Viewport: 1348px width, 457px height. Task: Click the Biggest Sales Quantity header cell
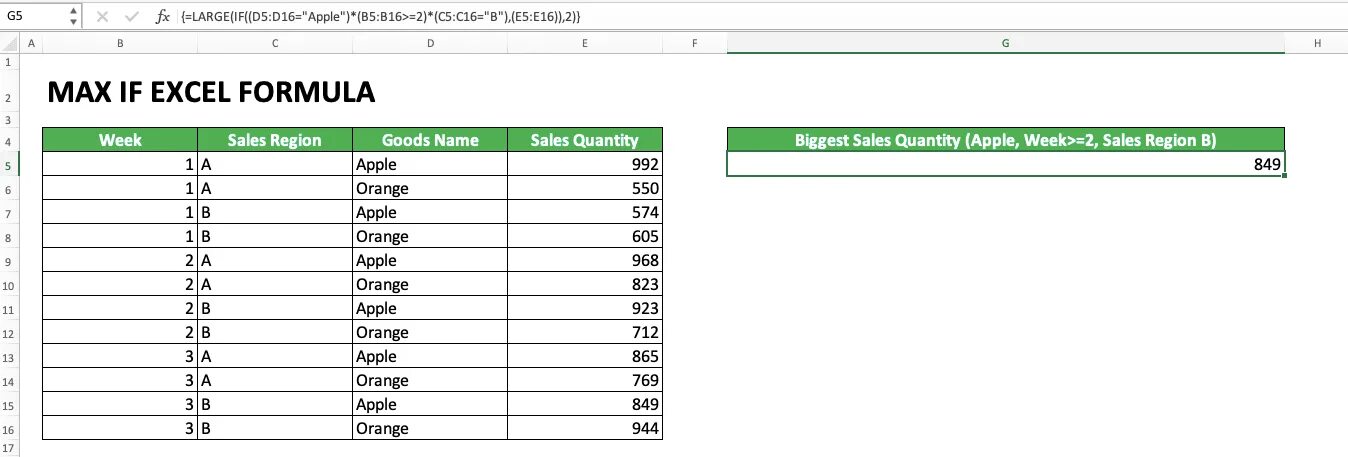pos(1005,140)
